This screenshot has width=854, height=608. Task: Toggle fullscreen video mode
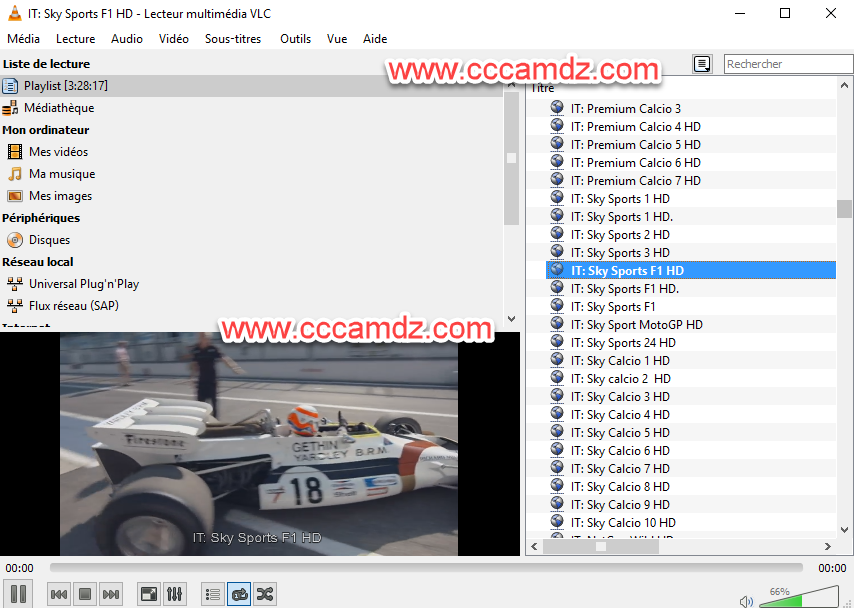click(x=149, y=594)
